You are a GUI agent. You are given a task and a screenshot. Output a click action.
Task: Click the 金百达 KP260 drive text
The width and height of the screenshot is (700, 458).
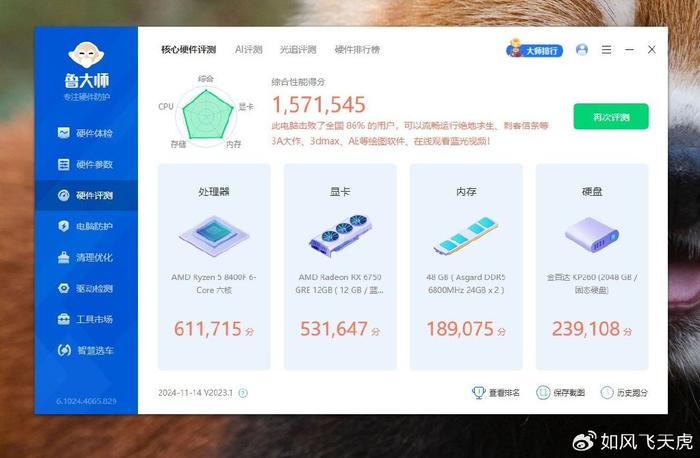tap(592, 283)
